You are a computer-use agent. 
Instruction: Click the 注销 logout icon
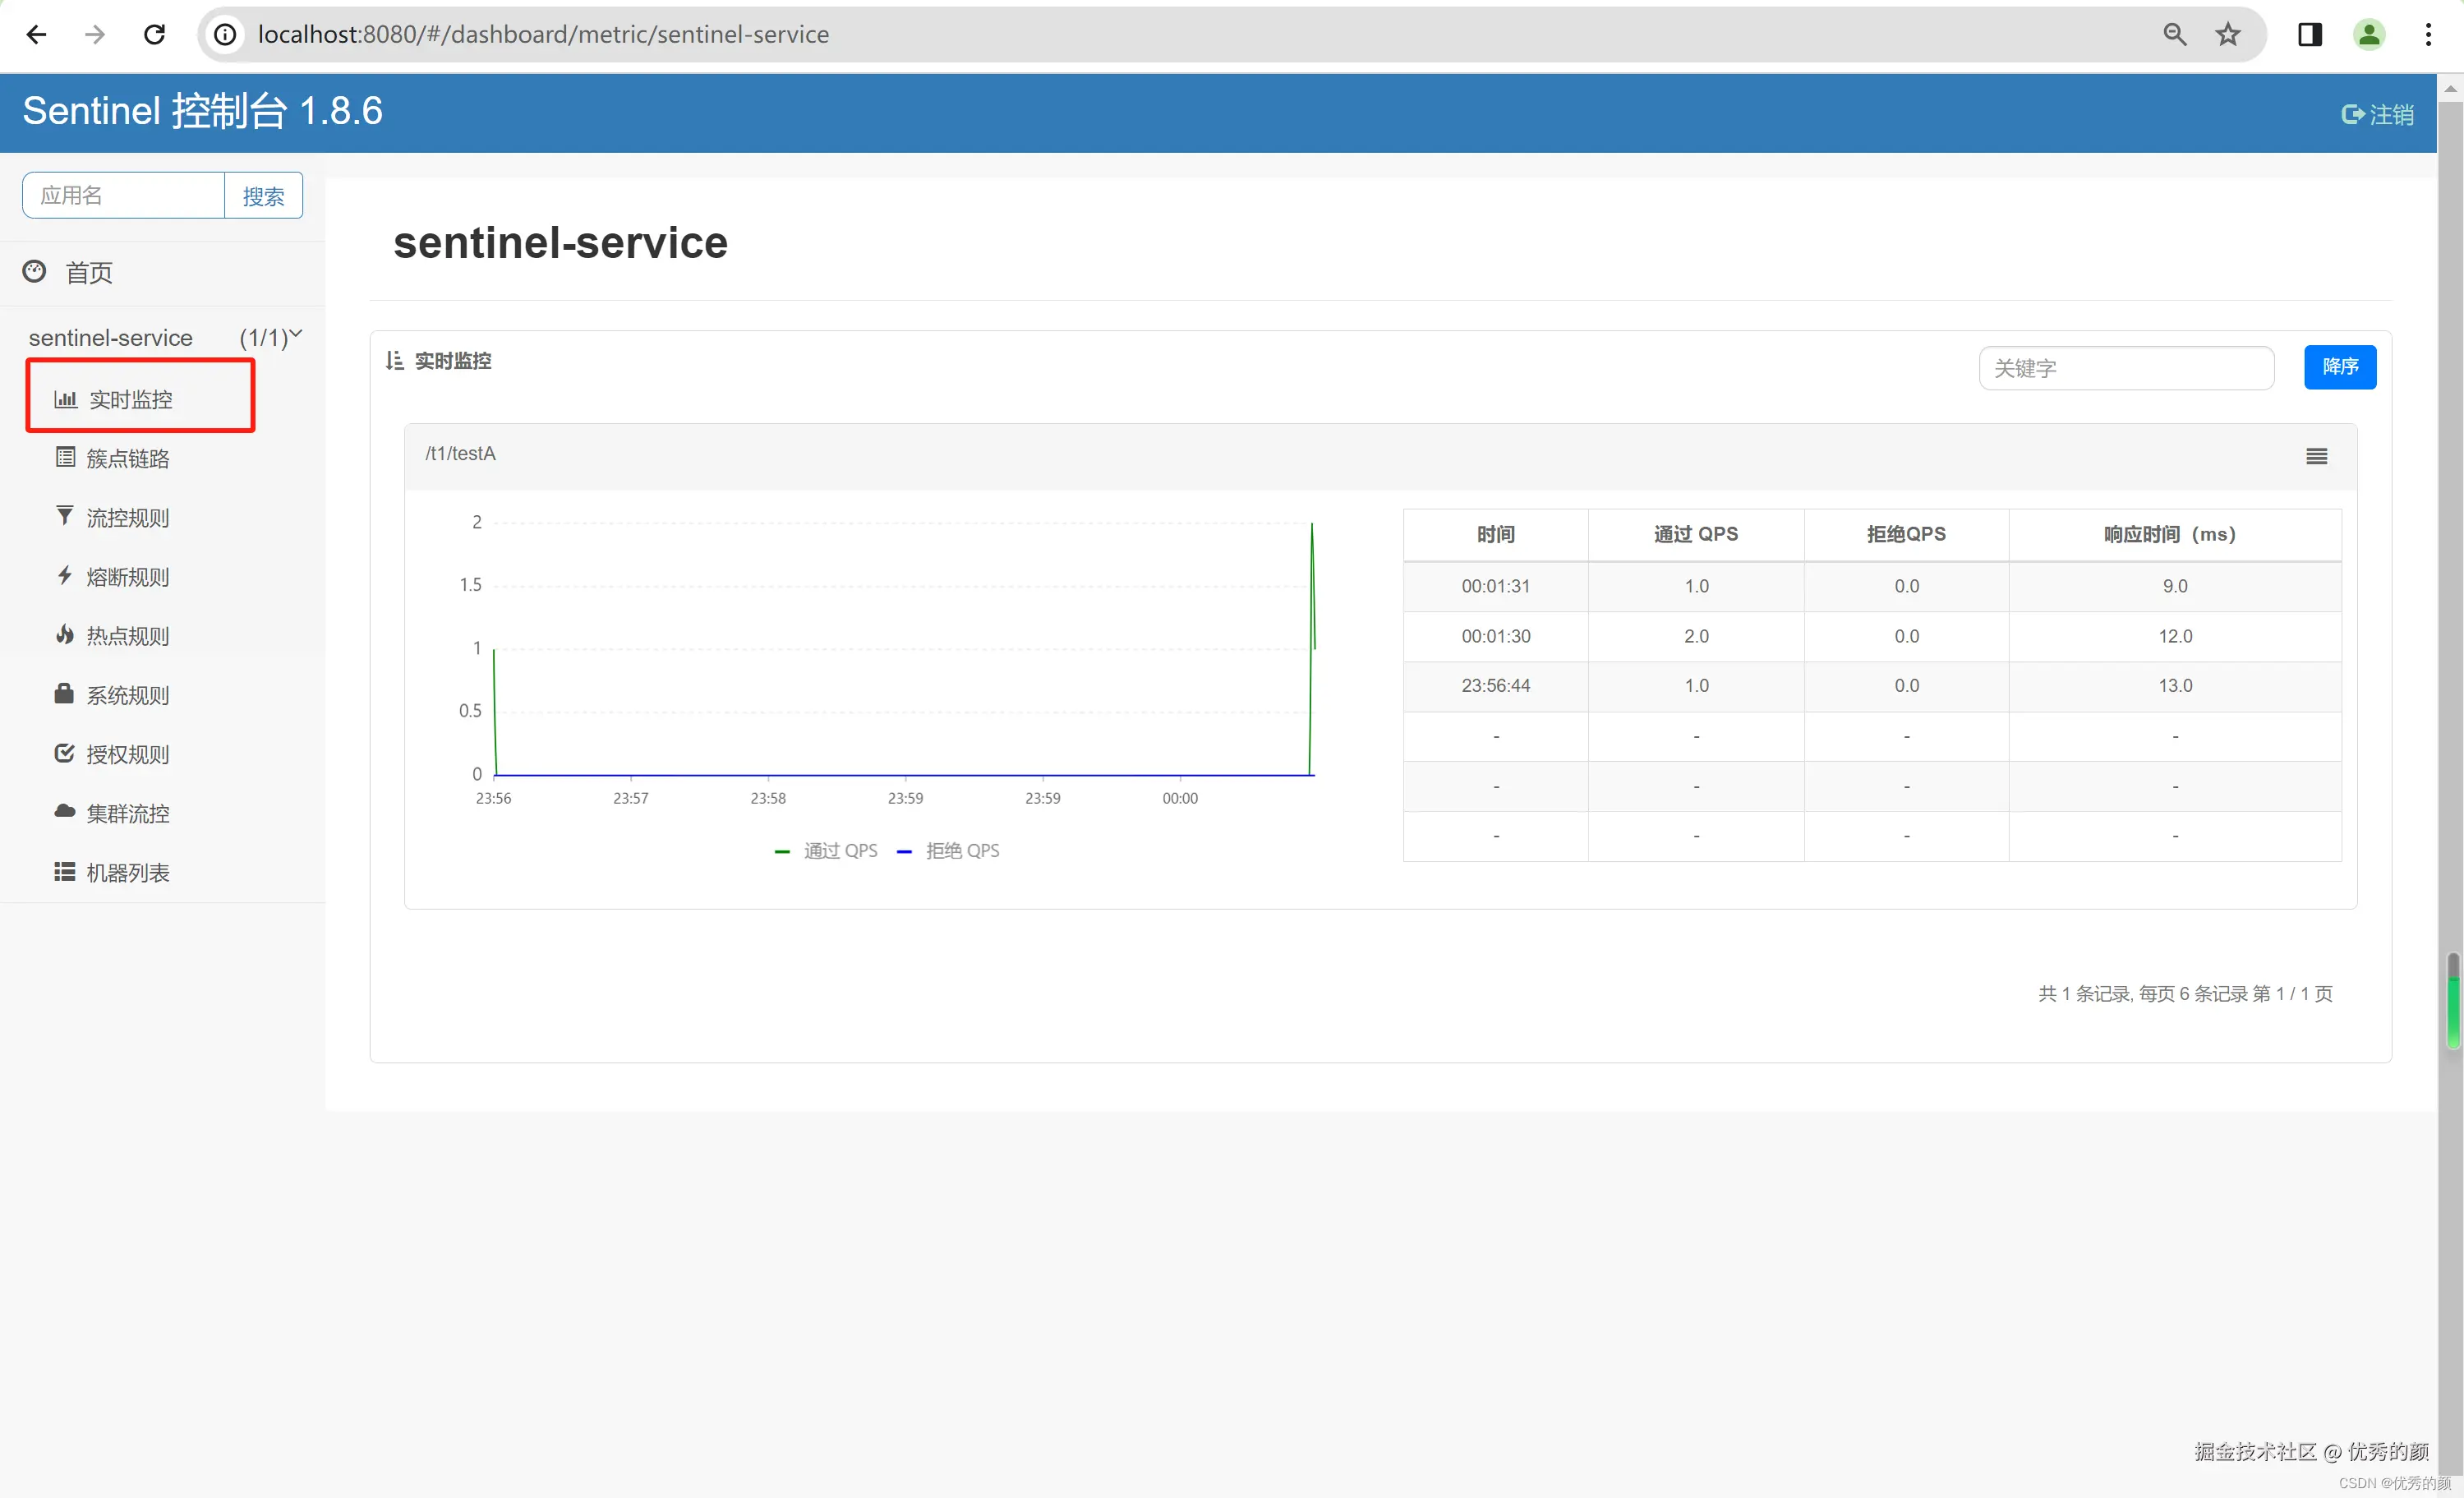2352,114
